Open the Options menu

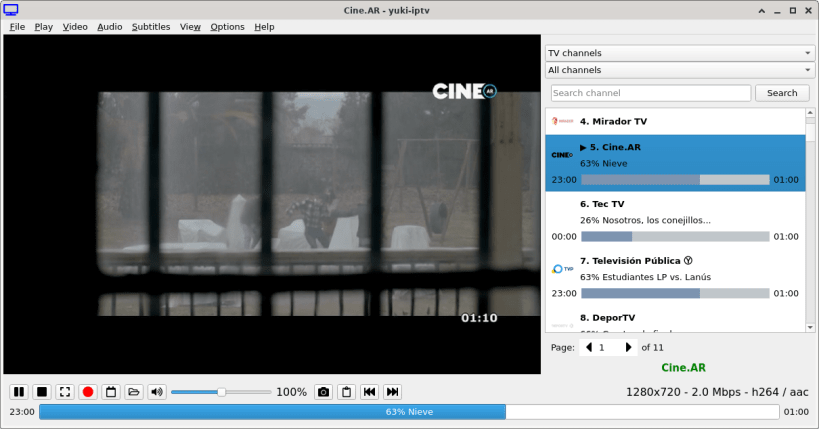[227, 27]
